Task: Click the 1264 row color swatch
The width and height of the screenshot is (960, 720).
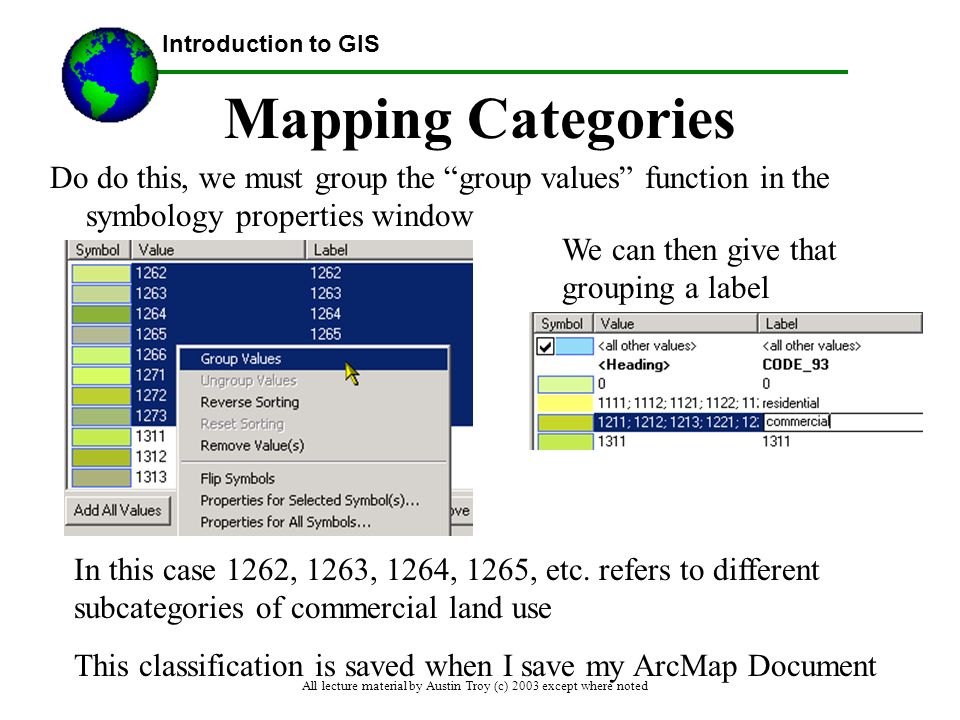Action: pyautogui.click(x=101, y=314)
